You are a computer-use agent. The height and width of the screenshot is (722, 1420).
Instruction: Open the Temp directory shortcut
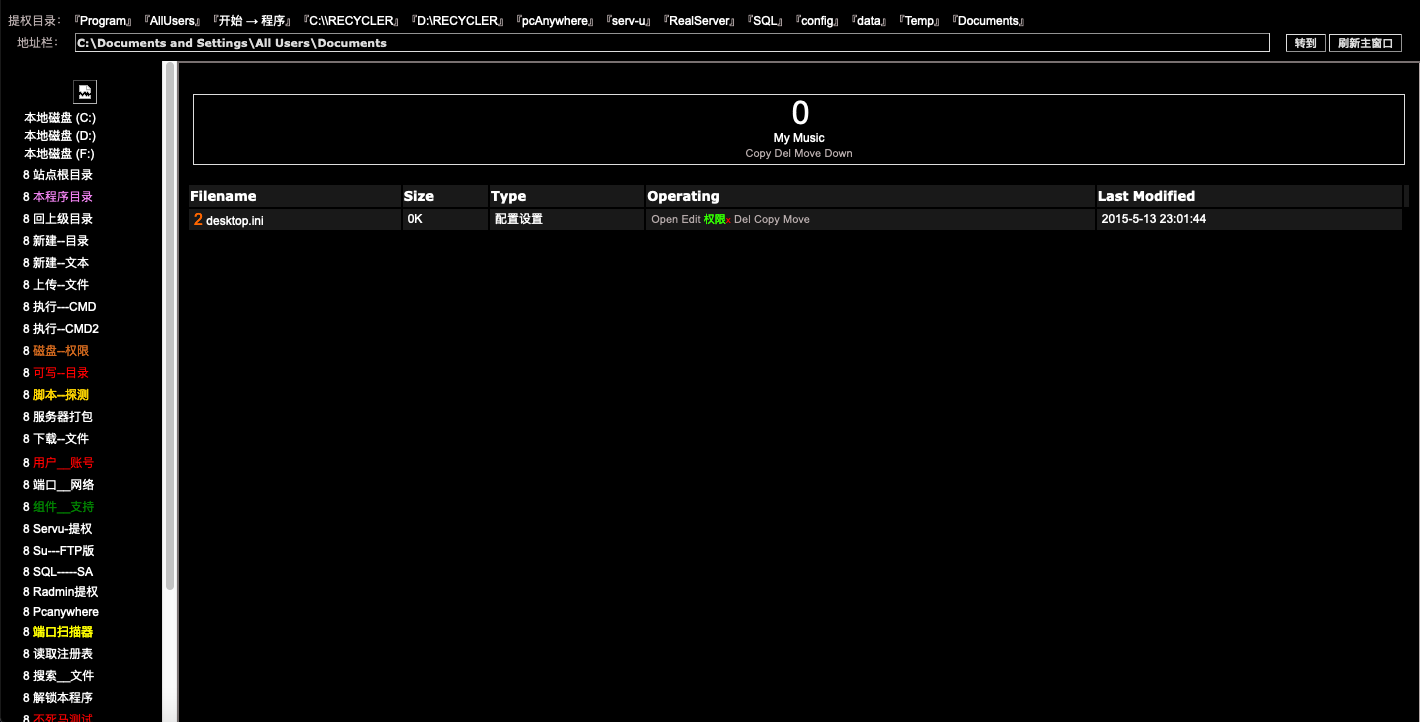[920, 21]
